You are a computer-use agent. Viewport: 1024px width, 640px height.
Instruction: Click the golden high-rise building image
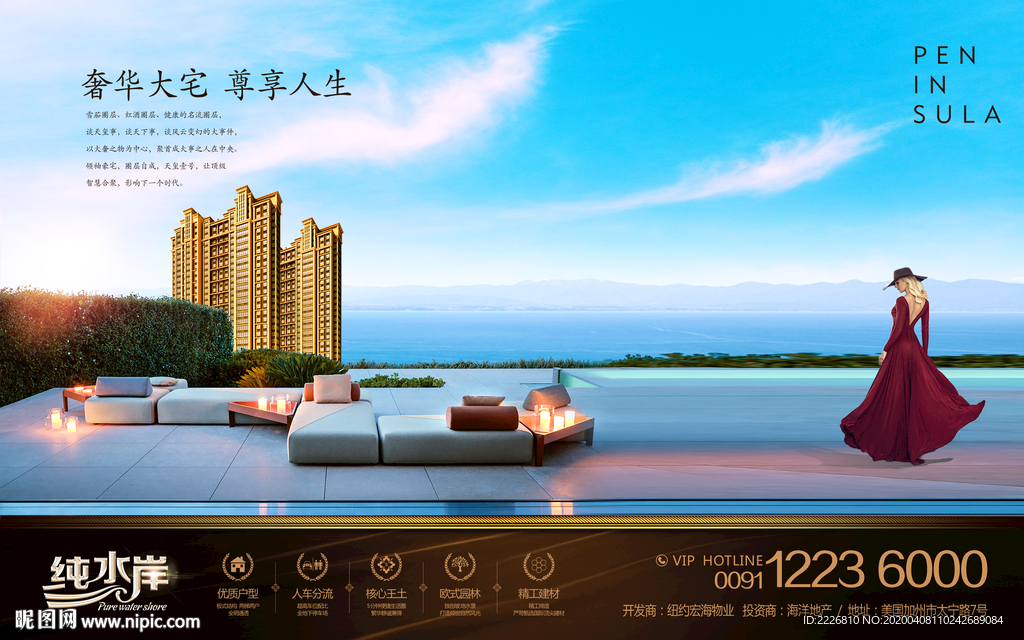click(257, 273)
